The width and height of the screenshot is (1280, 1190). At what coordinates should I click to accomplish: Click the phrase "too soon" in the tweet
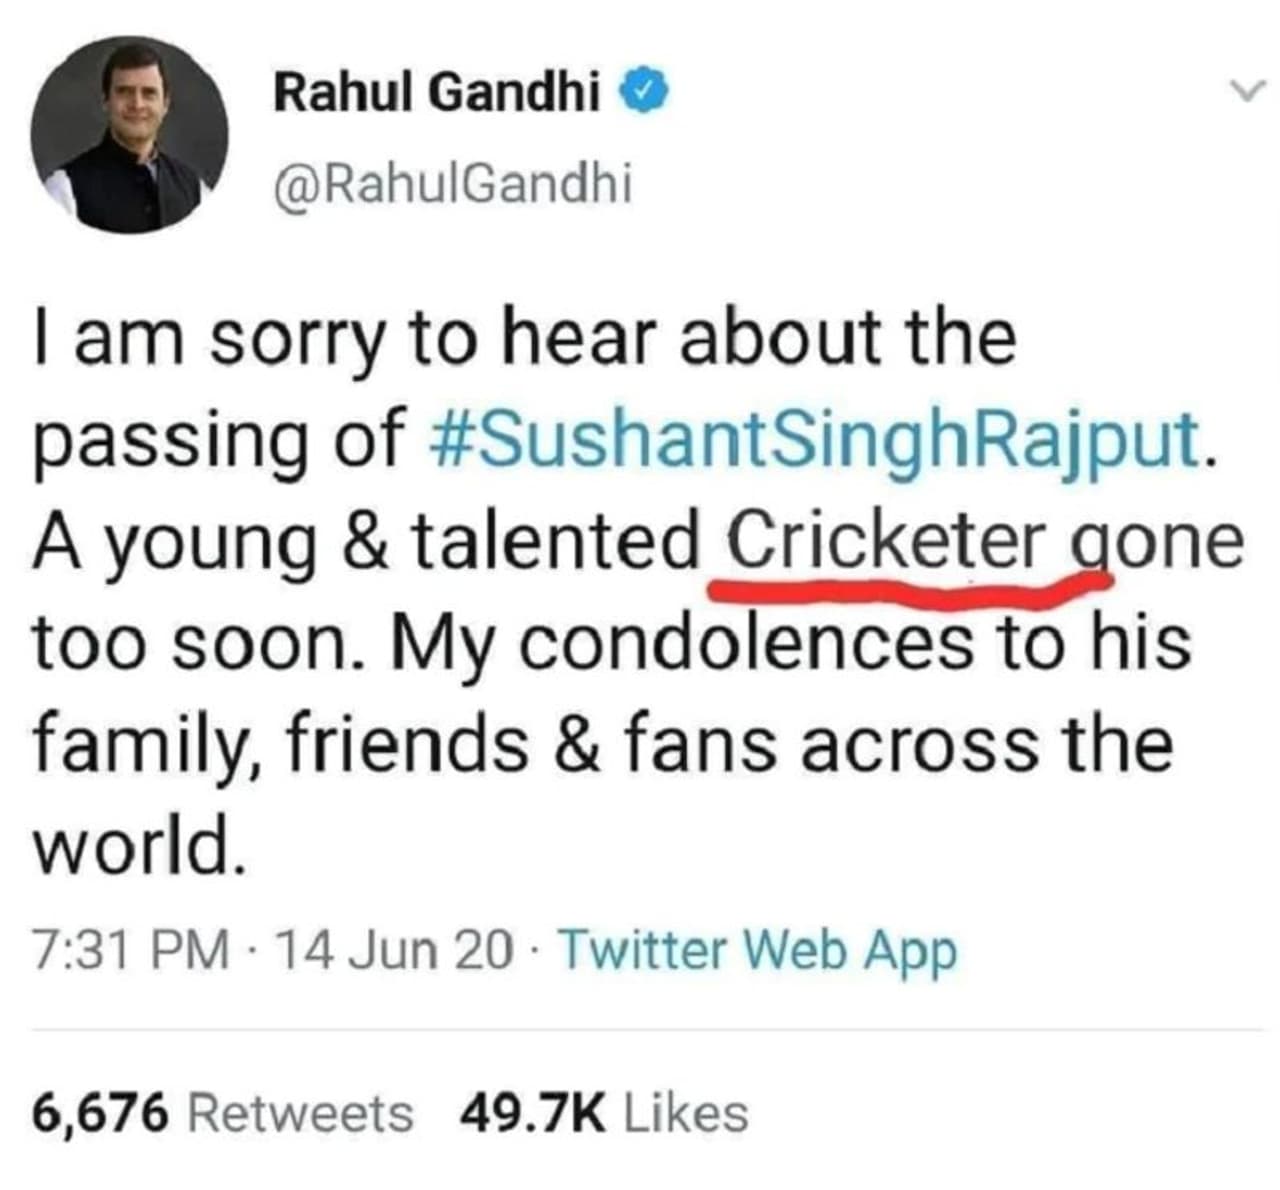pos(192,641)
